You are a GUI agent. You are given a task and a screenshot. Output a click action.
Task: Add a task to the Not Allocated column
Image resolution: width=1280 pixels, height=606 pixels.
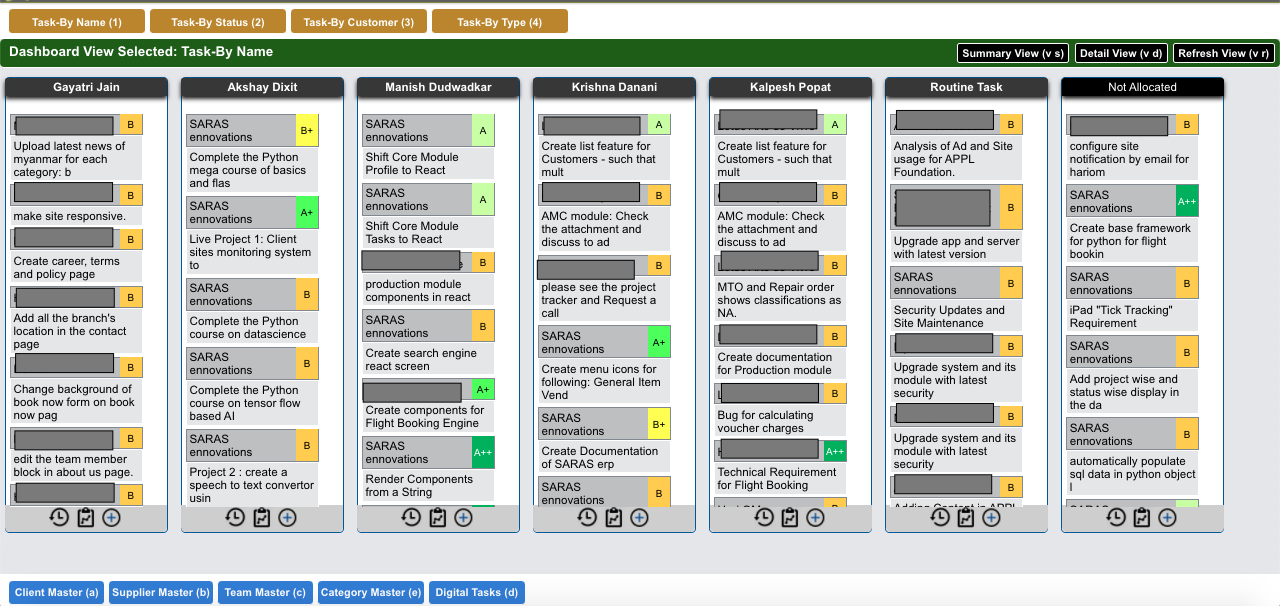pyautogui.click(x=1167, y=517)
